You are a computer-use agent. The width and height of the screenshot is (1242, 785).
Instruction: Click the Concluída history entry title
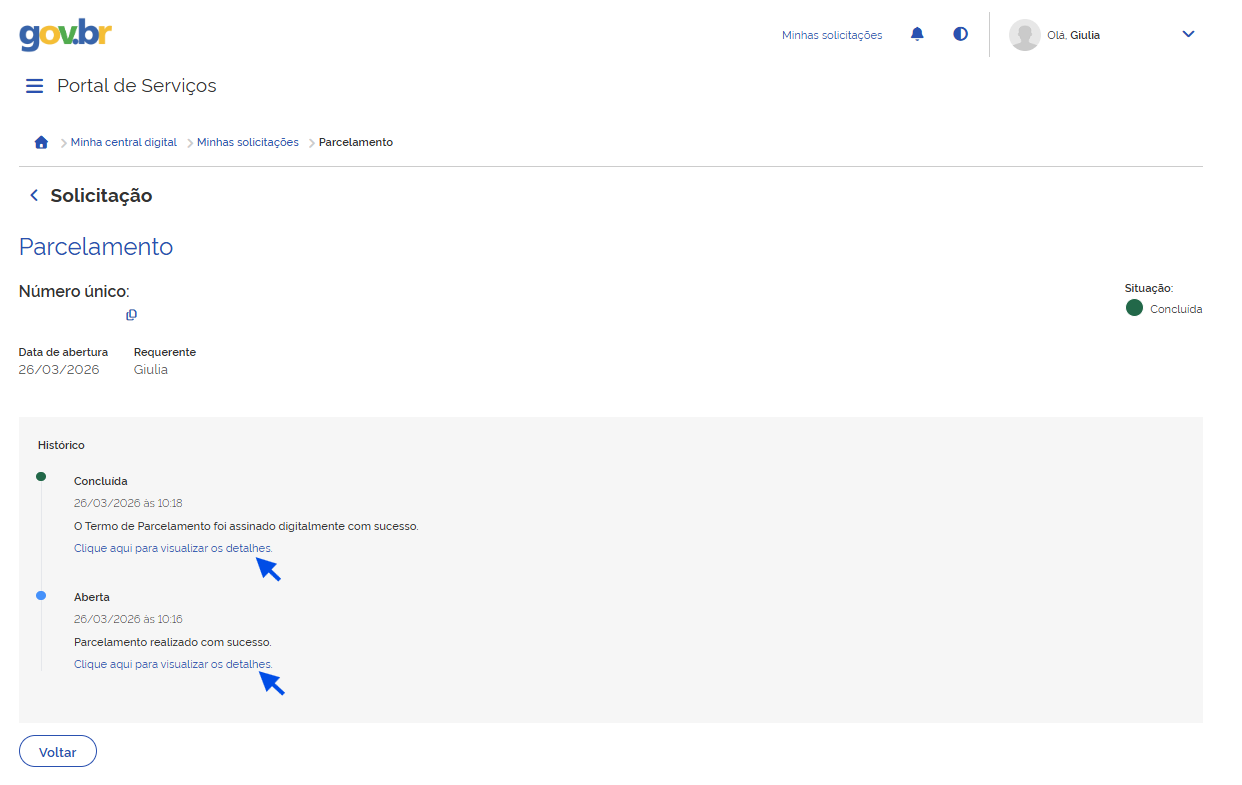pos(101,481)
